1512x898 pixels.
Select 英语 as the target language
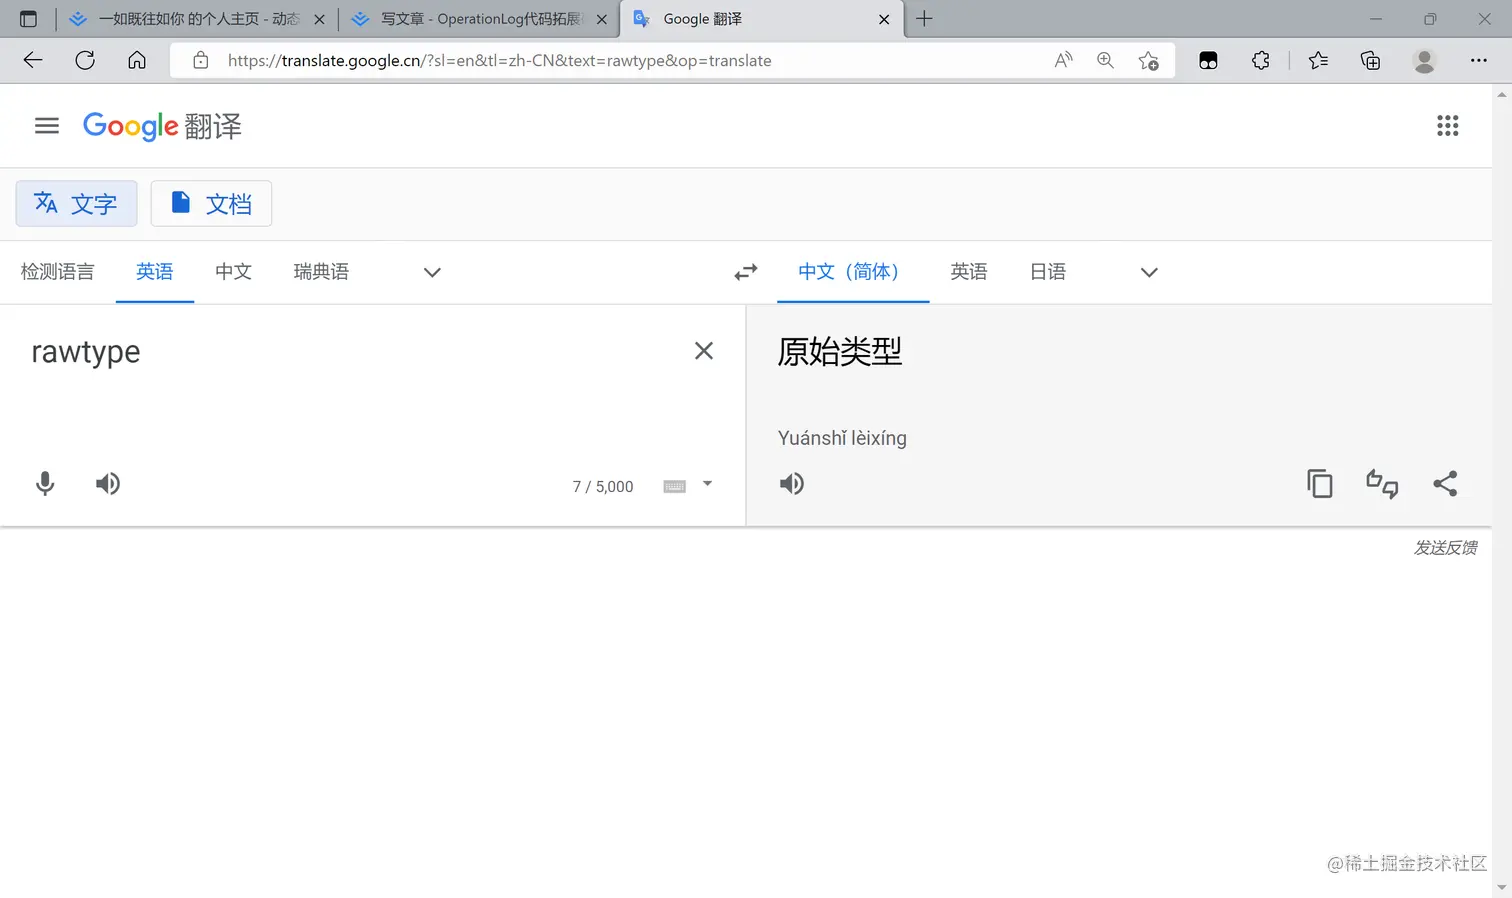click(969, 272)
